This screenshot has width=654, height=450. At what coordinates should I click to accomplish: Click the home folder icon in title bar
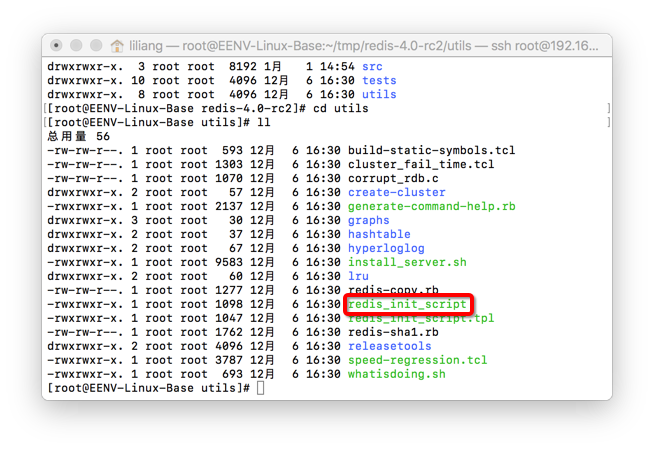(117, 45)
